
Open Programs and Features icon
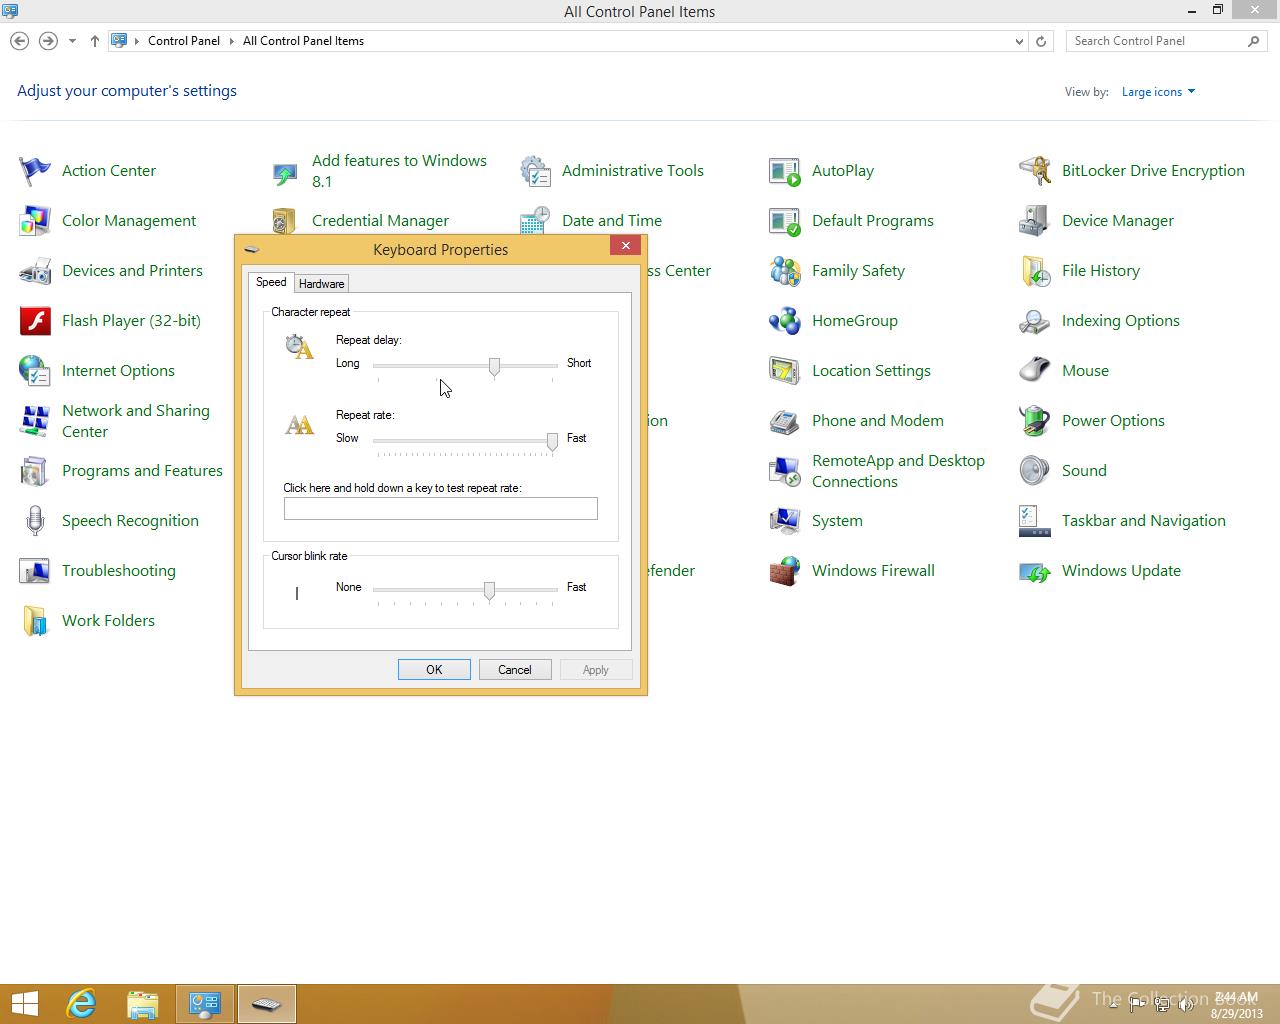tap(35, 471)
